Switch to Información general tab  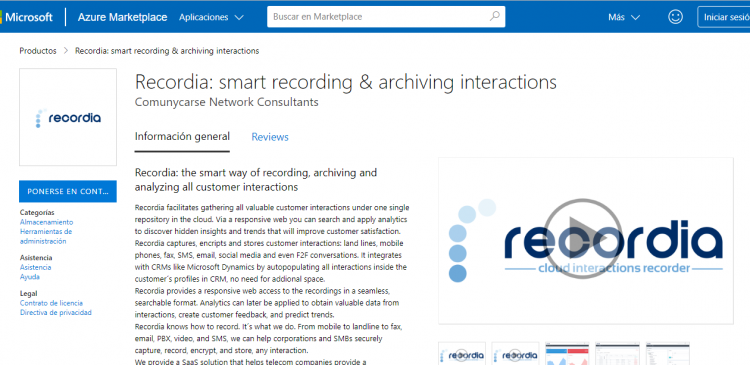tap(182, 137)
